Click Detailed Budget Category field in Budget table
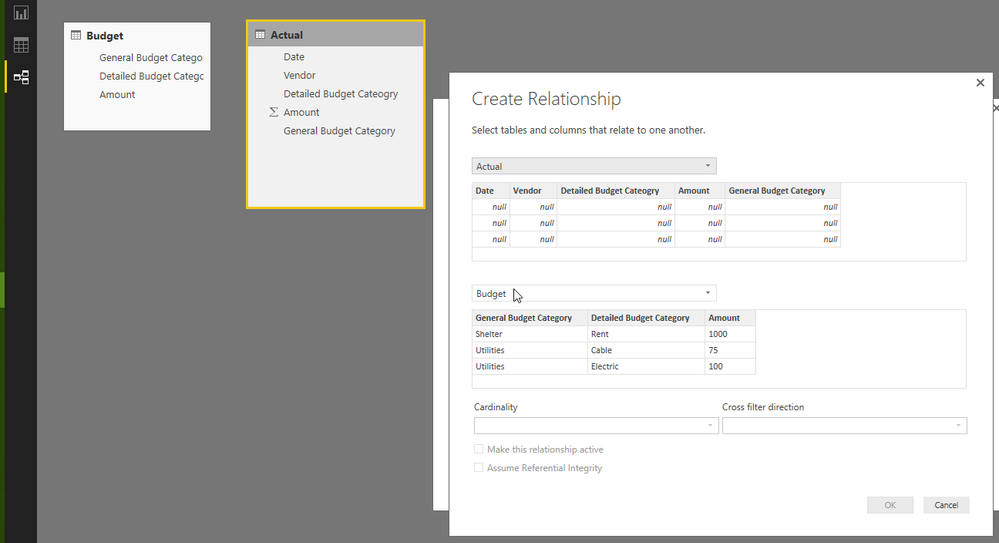This screenshot has height=543, width=999. point(152,76)
